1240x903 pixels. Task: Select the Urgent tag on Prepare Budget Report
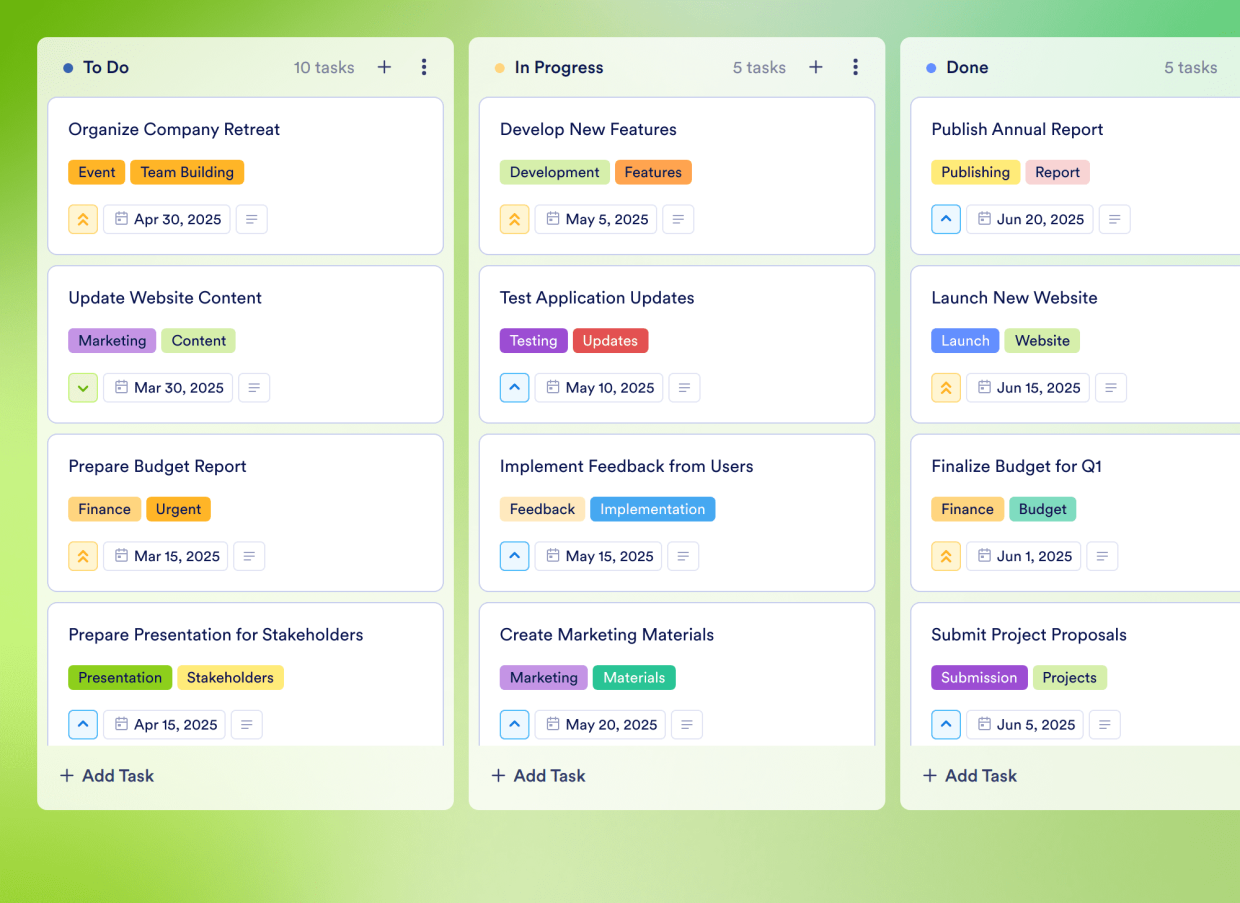click(x=178, y=509)
